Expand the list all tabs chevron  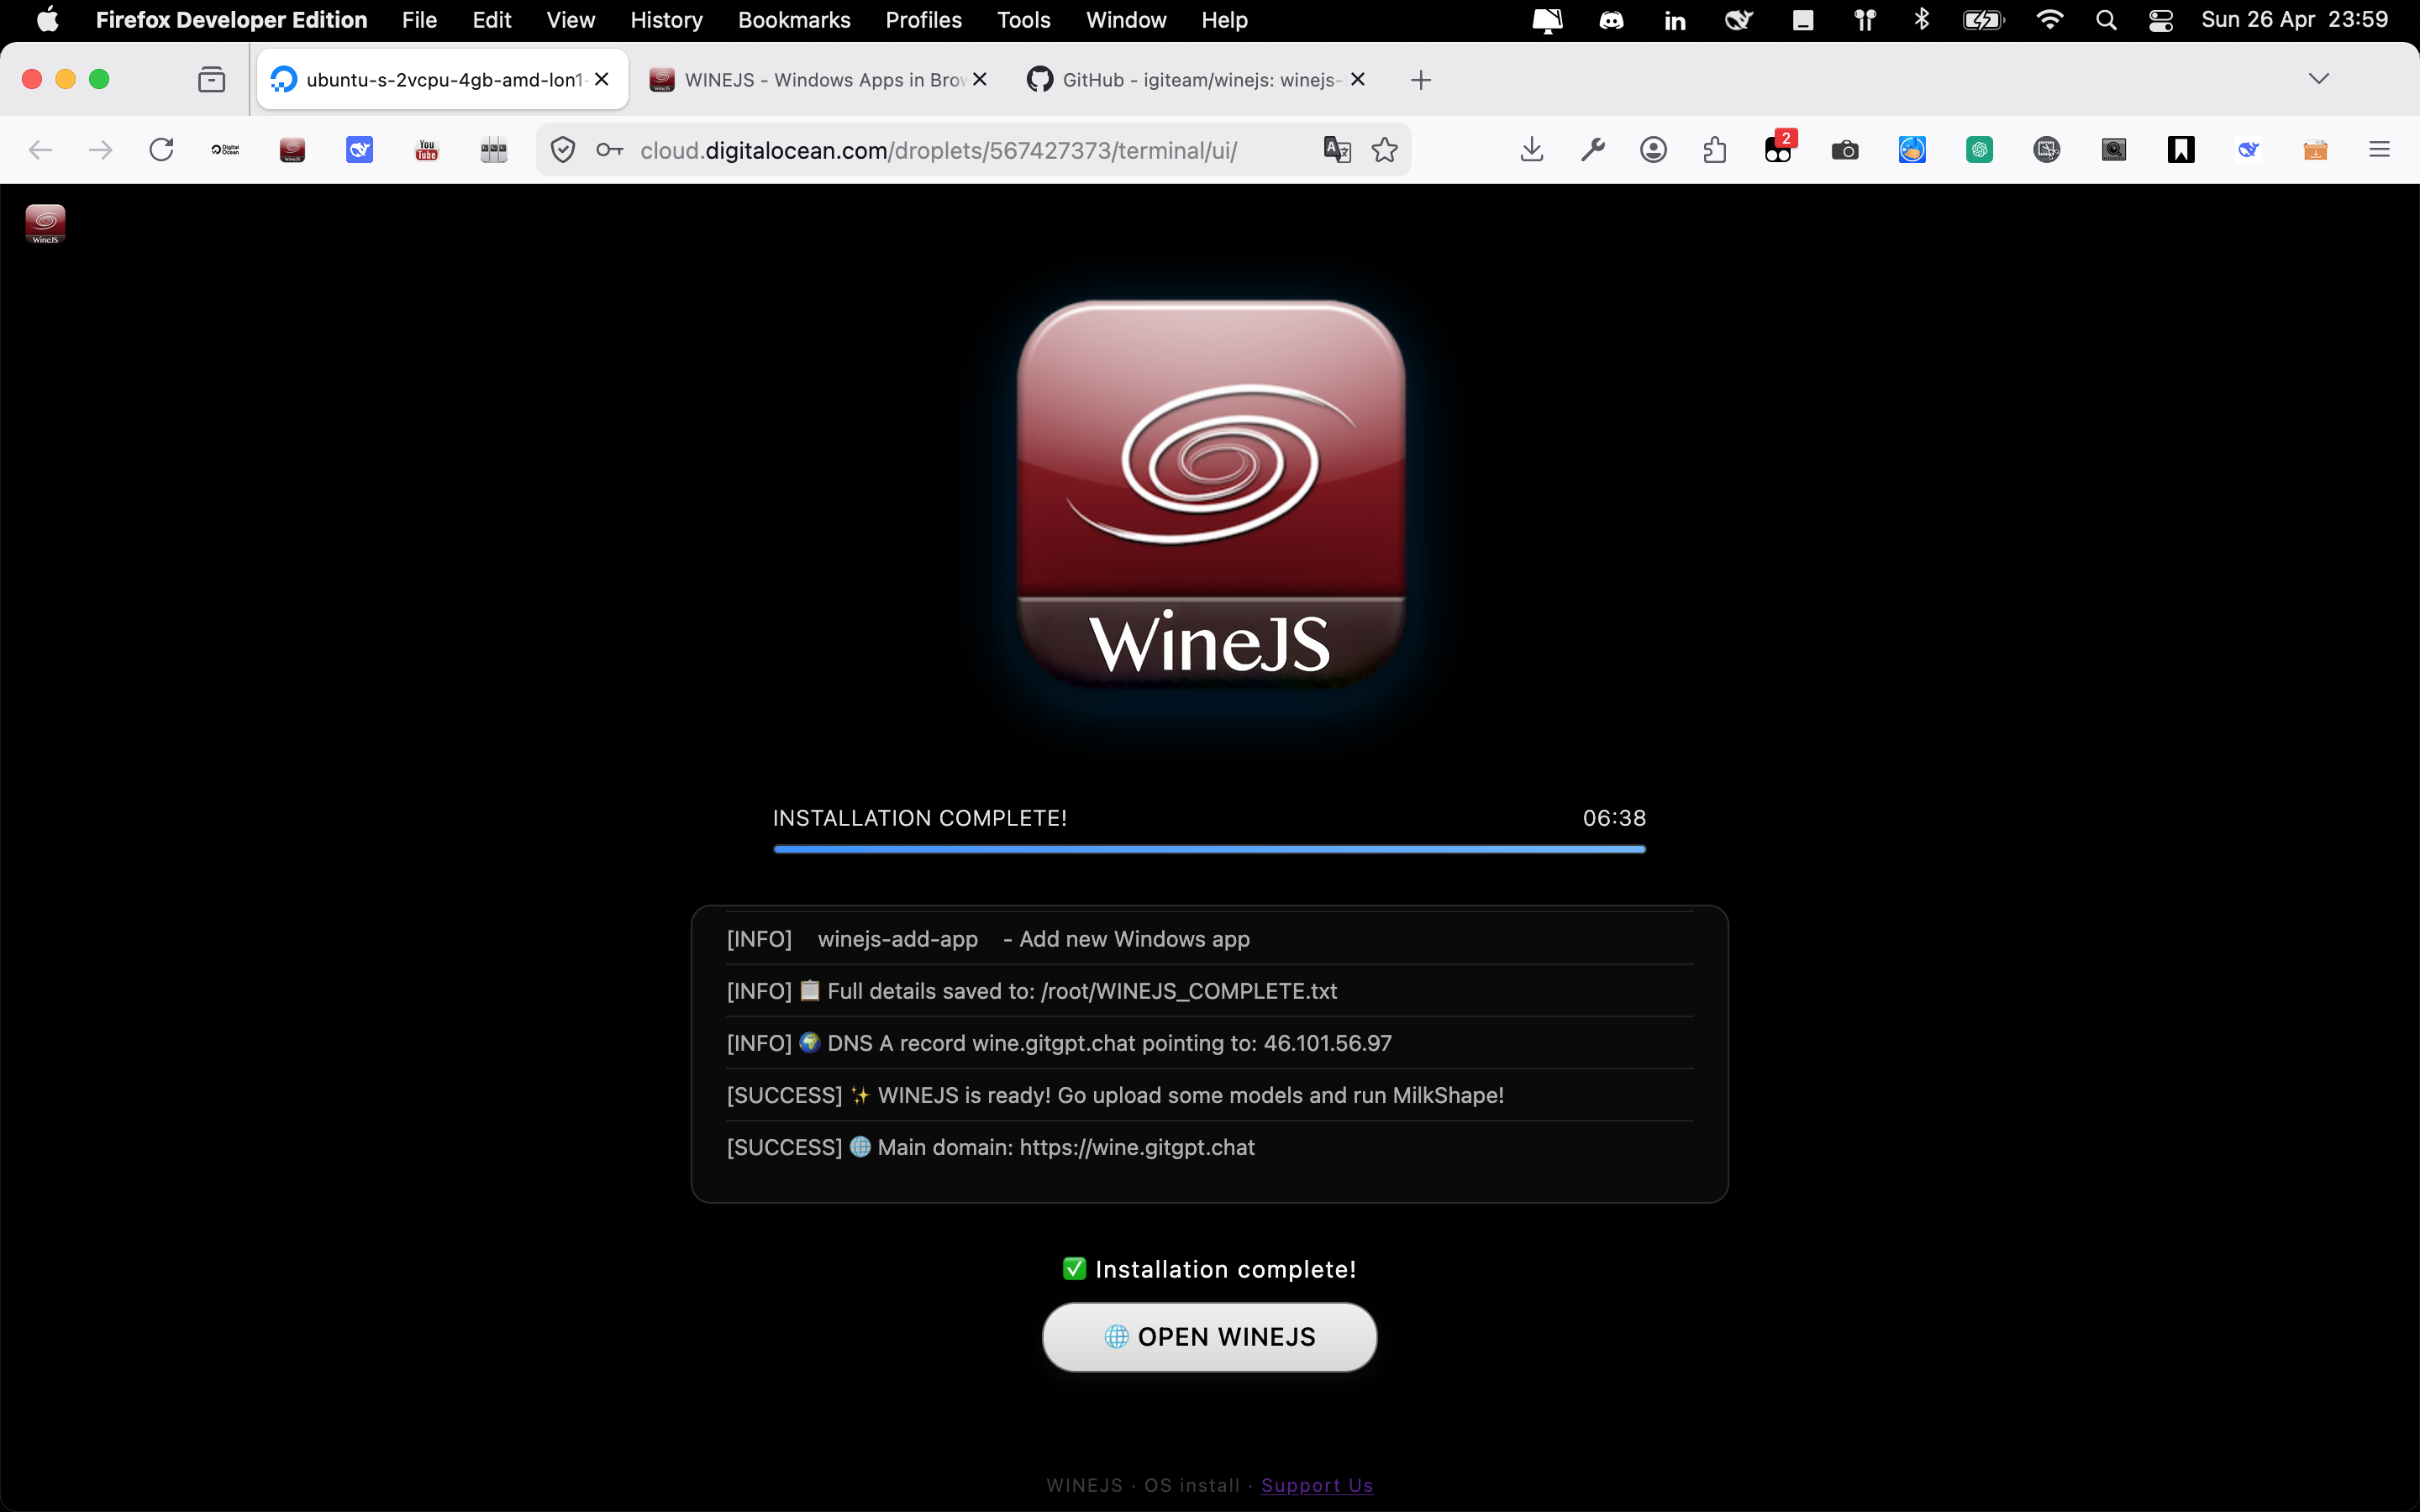tap(2319, 79)
